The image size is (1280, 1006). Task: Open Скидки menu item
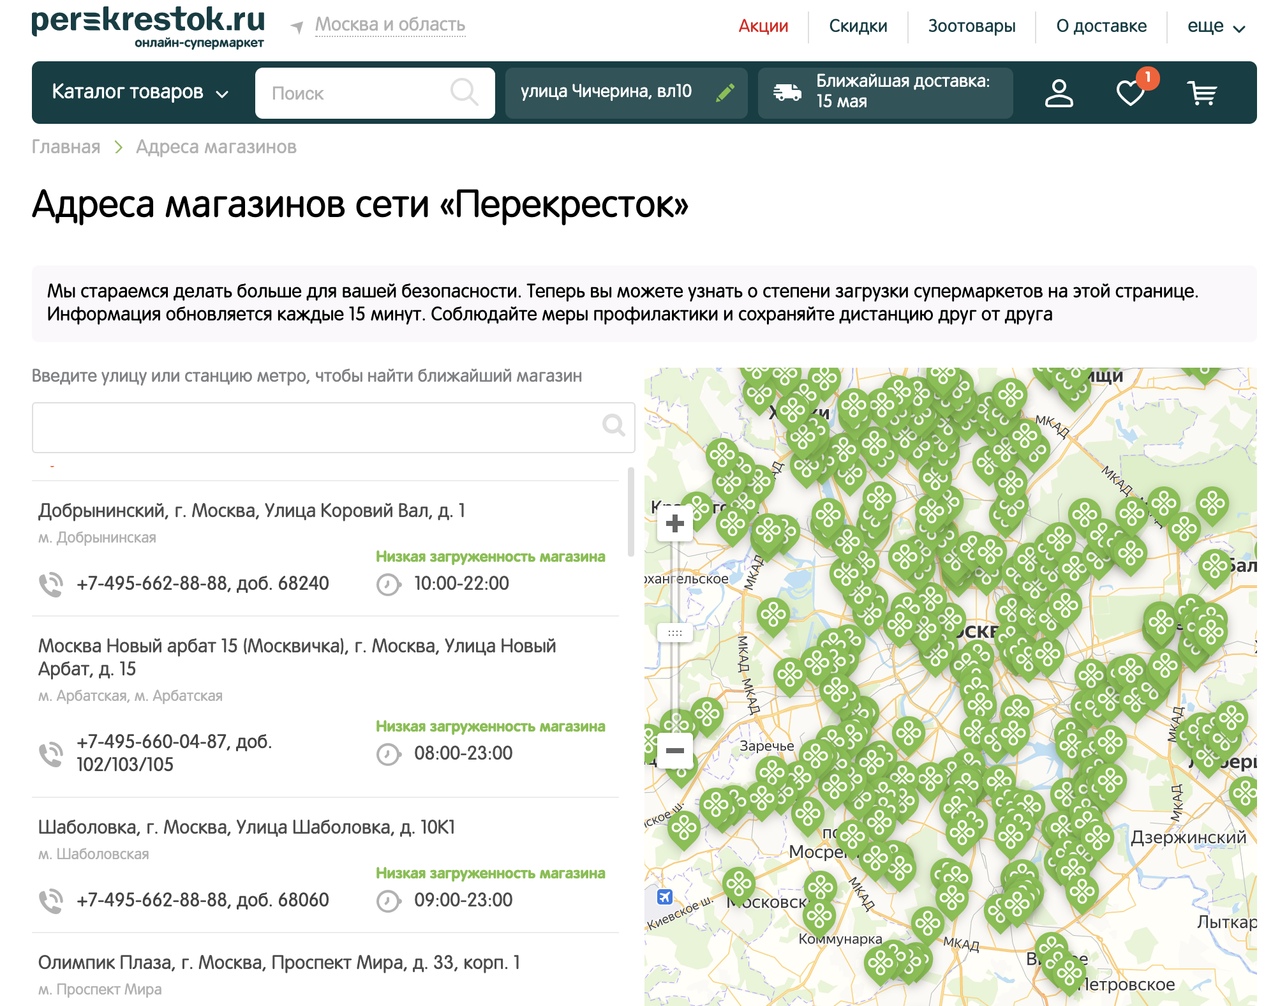pyautogui.click(x=858, y=26)
